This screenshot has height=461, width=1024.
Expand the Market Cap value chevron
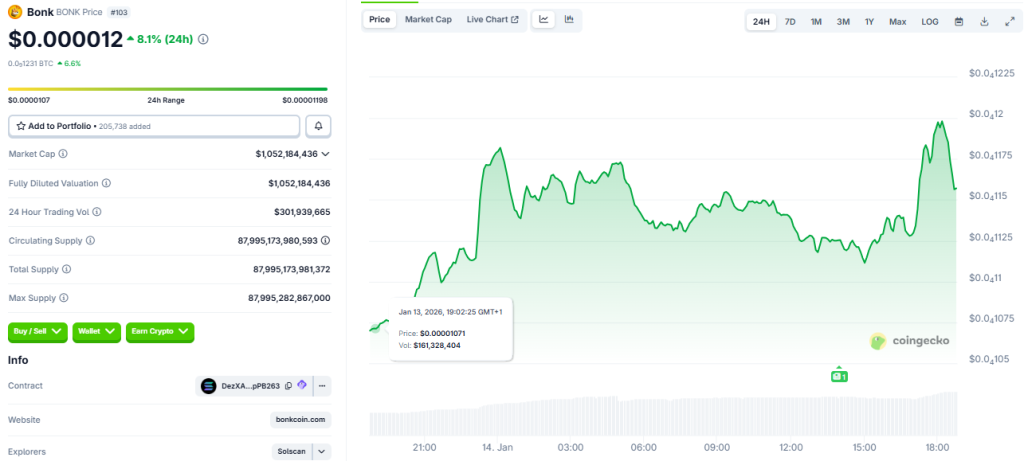tap(325, 154)
